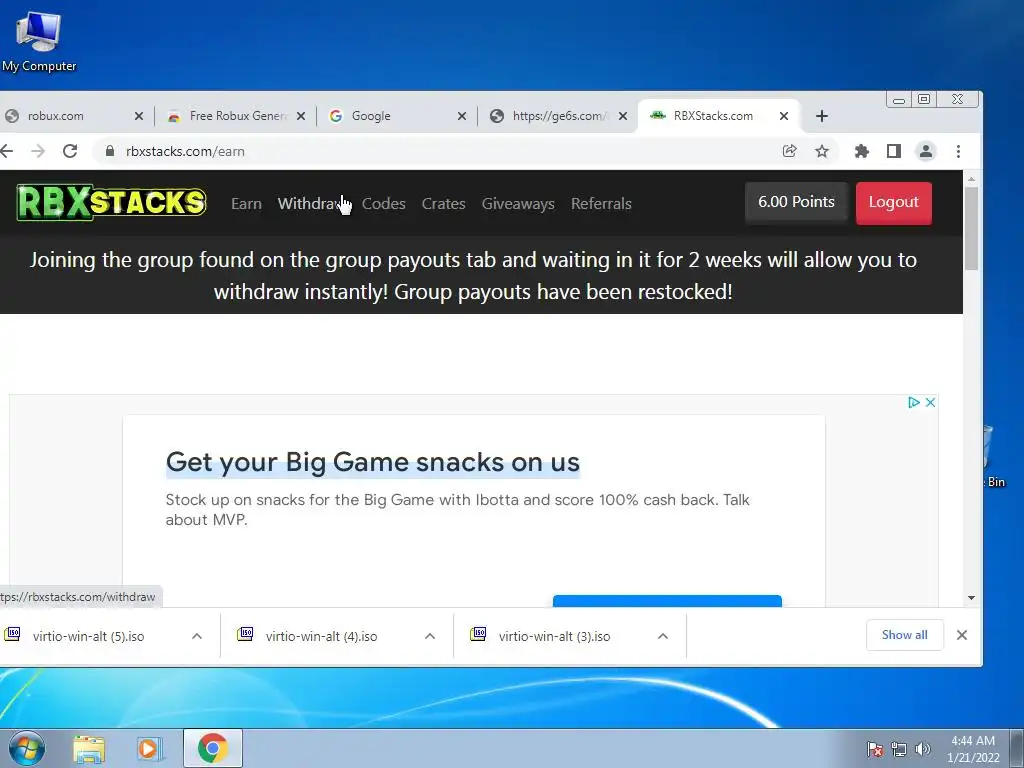Click page scrollbar up arrow
Screen dimensions: 1024x768
971,178
